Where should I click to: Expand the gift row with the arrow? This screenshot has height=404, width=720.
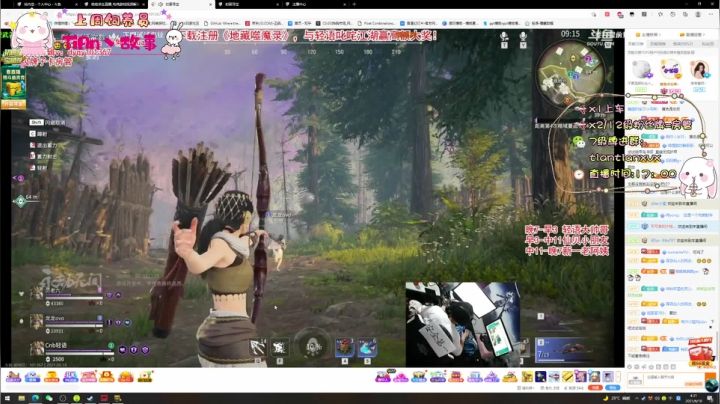[618, 377]
